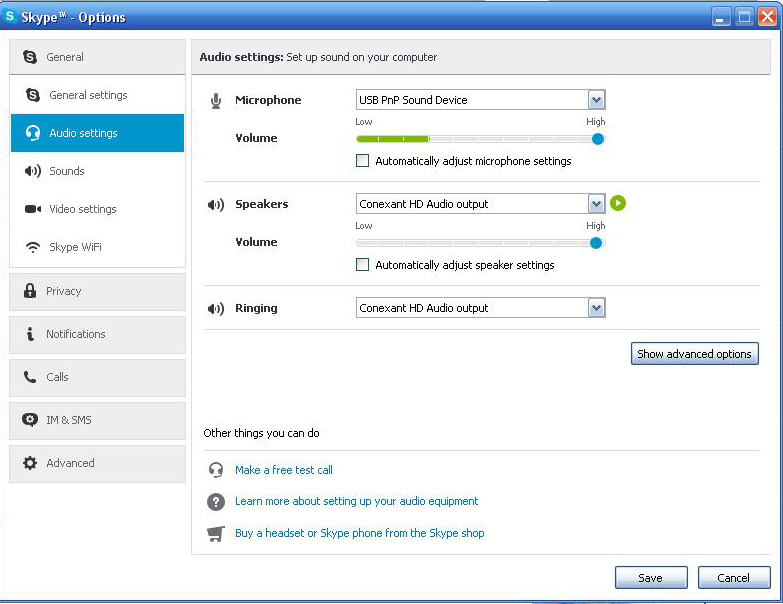Click the WiFi icon for Skype WiFi

pos(33,247)
